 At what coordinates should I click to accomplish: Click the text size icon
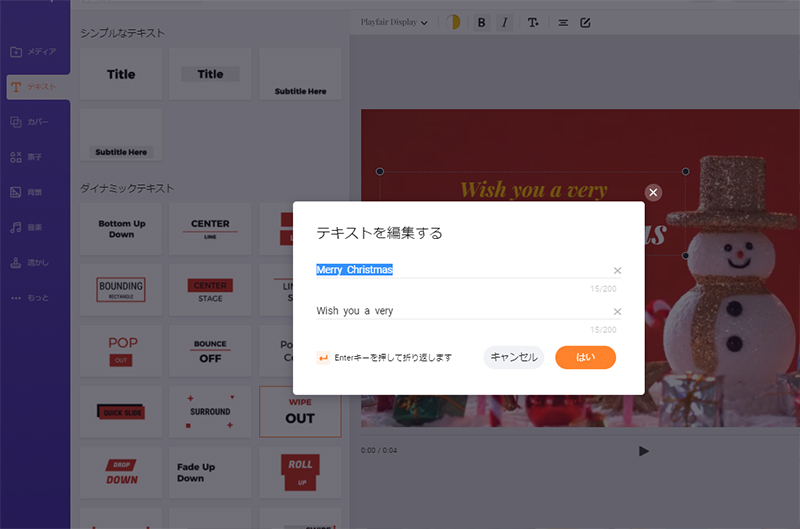pos(533,22)
